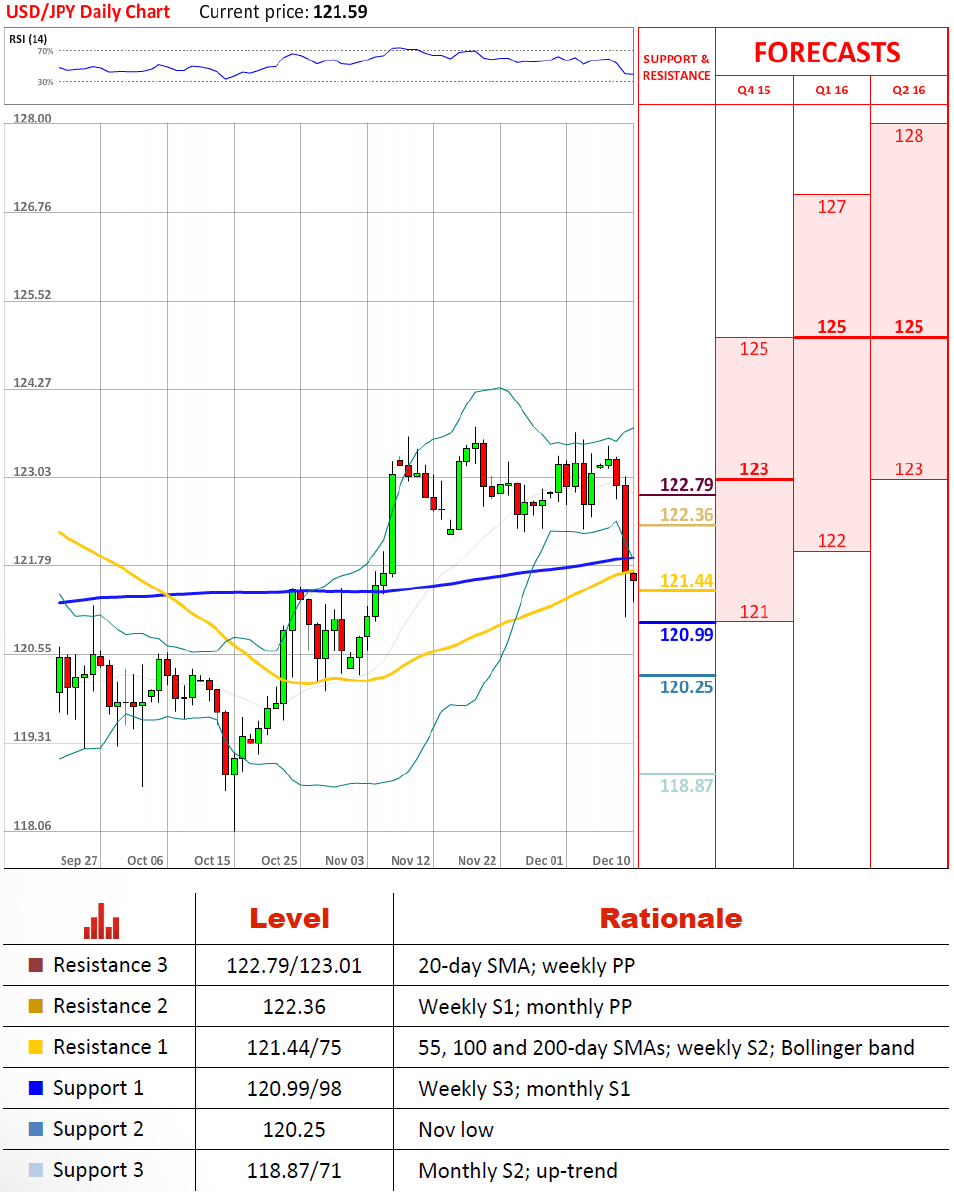Image resolution: width=954 pixels, height=1192 pixels.
Task: Click the Sep 27 date axis label
Action: coord(79,861)
